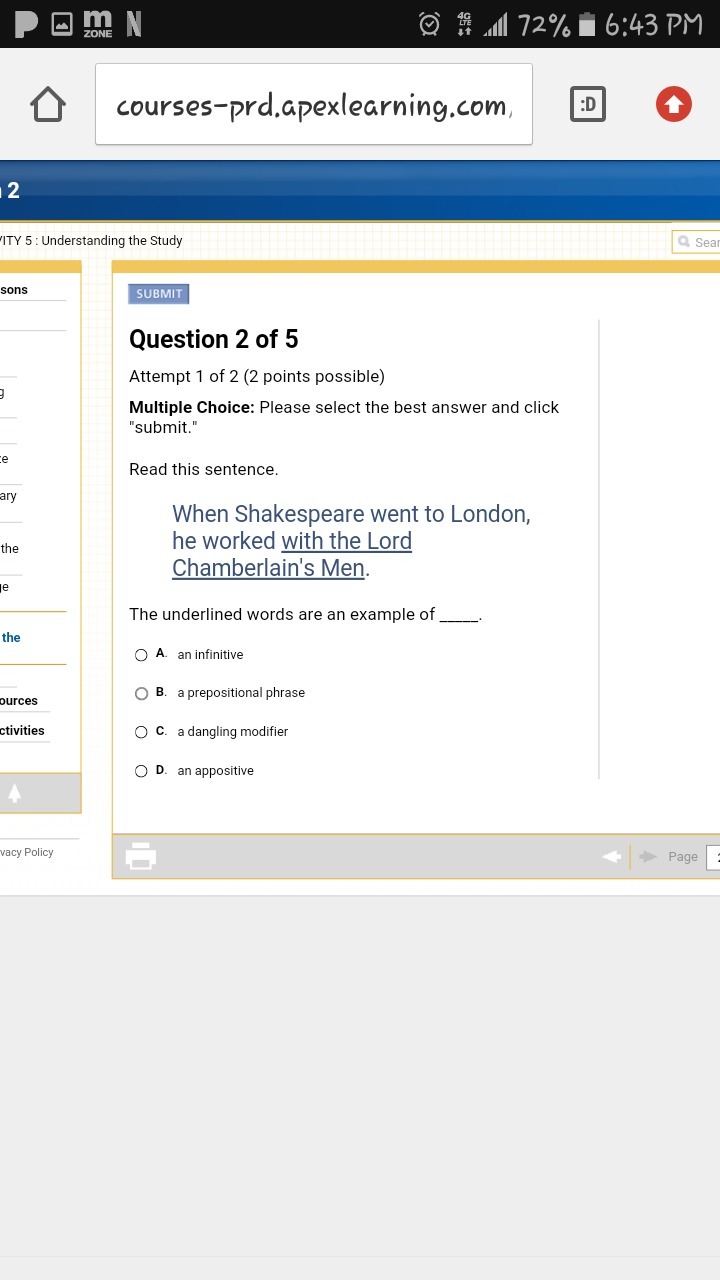720x1280 pixels.
Task: Go to next page arrow
Action: pyautogui.click(x=648, y=856)
